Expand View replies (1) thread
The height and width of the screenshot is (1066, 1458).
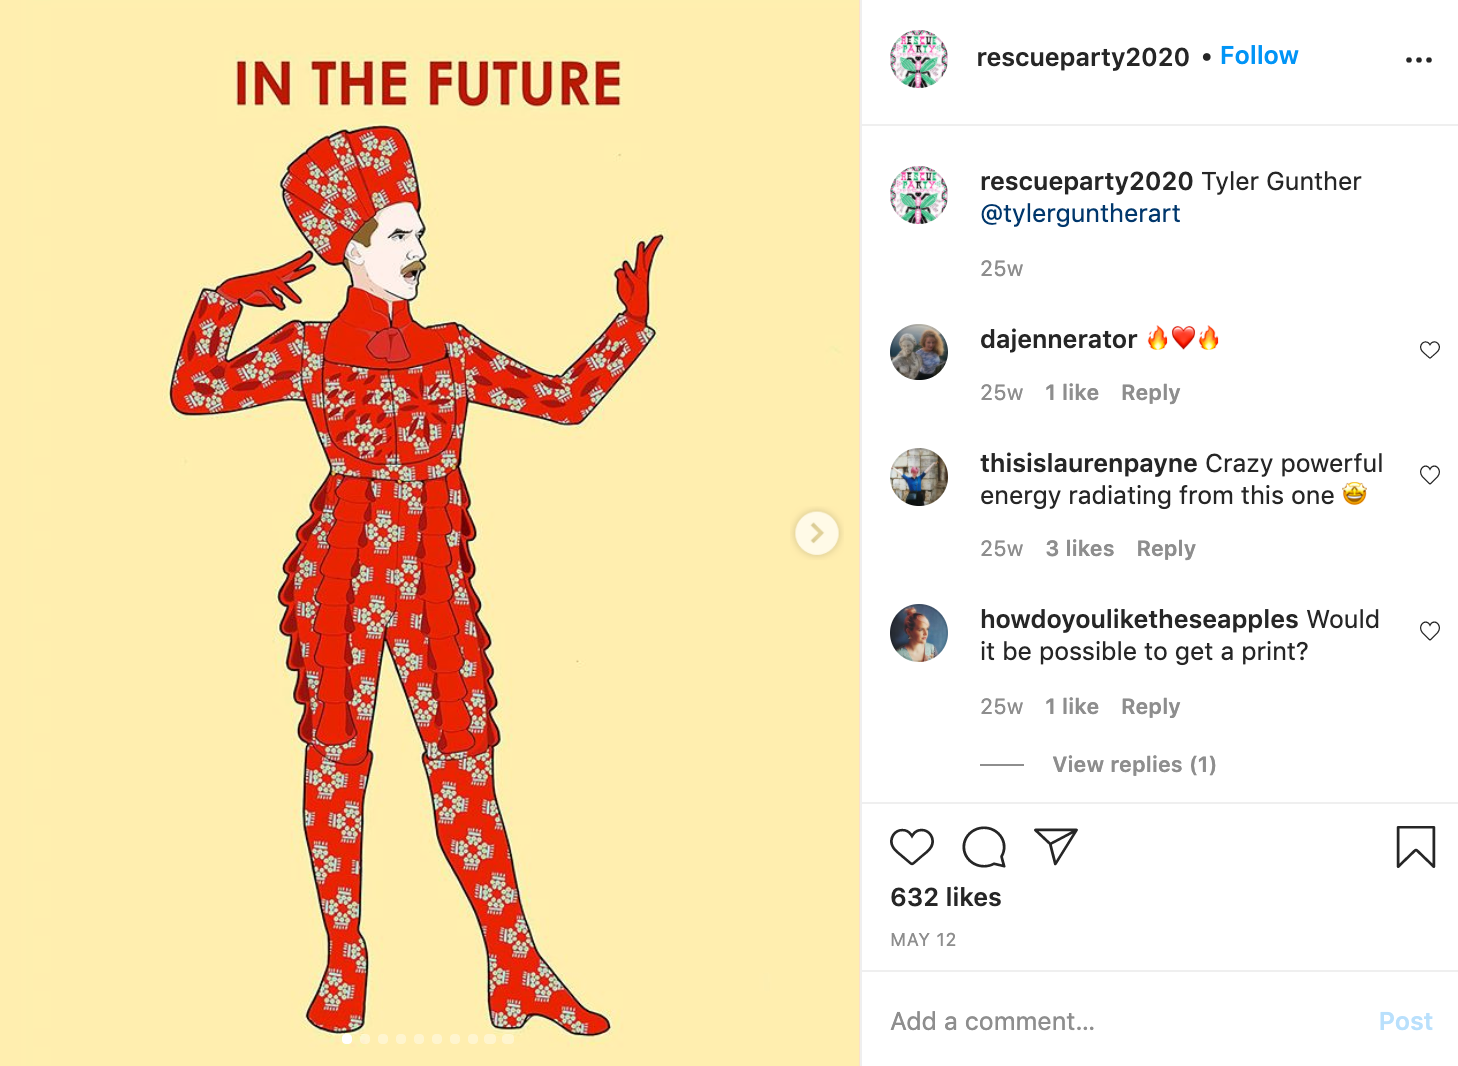(x=1134, y=764)
